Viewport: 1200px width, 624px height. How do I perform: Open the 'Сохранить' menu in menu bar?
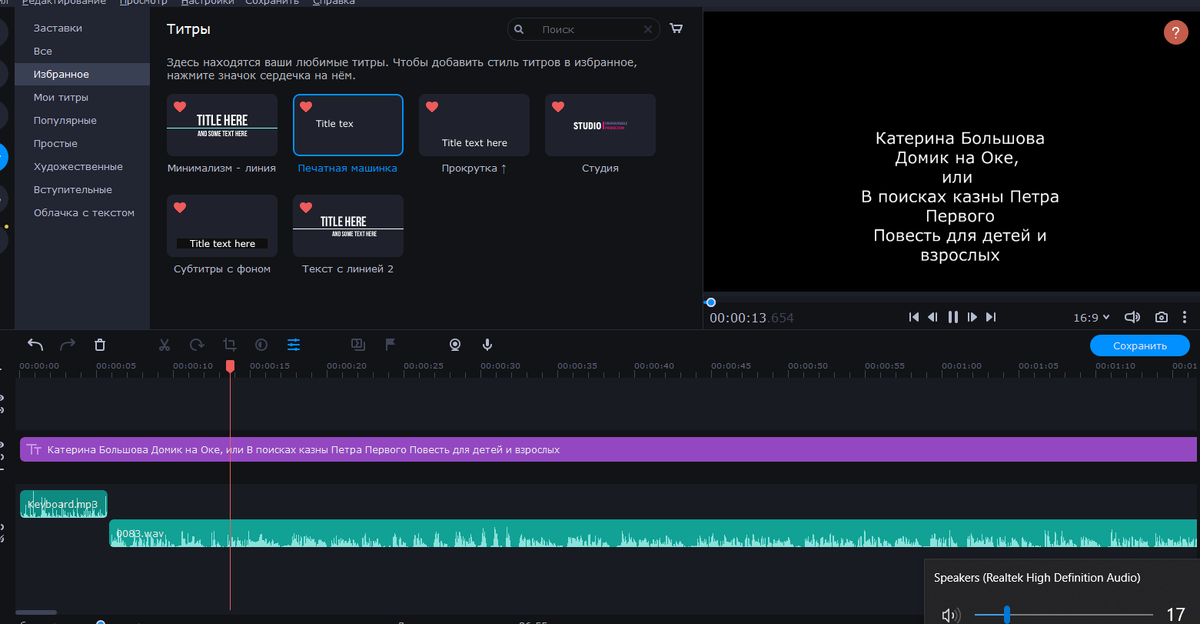click(271, 3)
